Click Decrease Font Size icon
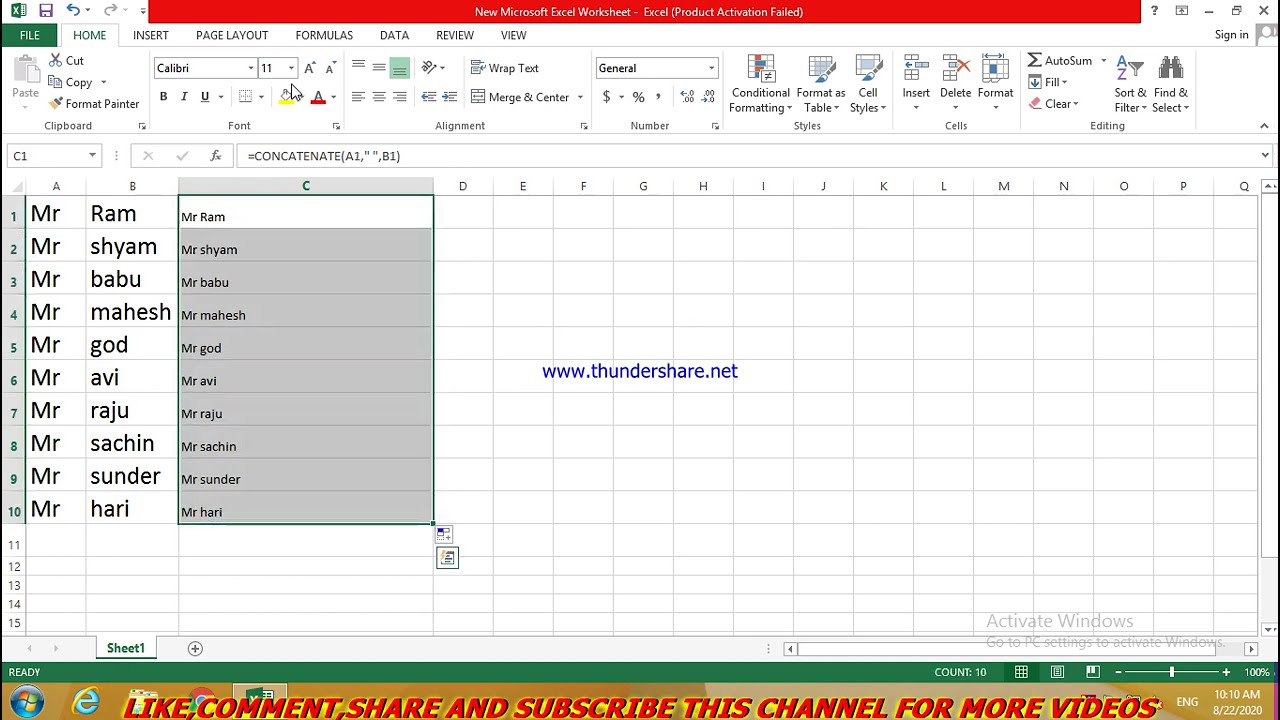This screenshot has height=720, width=1280. 330,68
